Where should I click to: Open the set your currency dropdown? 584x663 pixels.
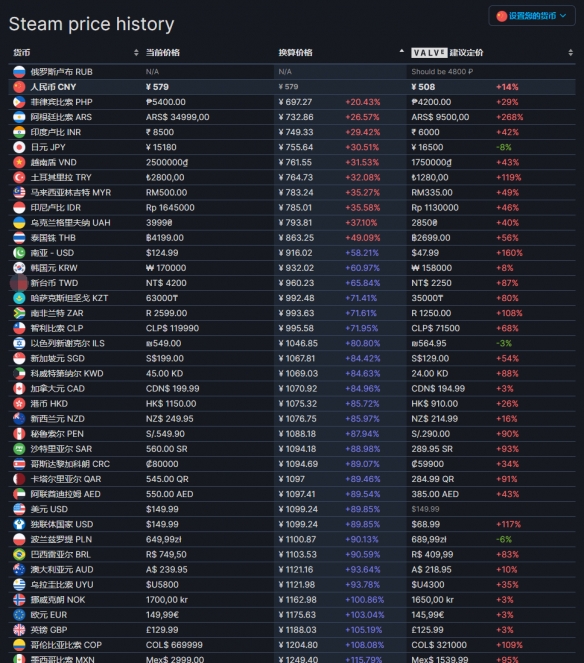coord(532,16)
